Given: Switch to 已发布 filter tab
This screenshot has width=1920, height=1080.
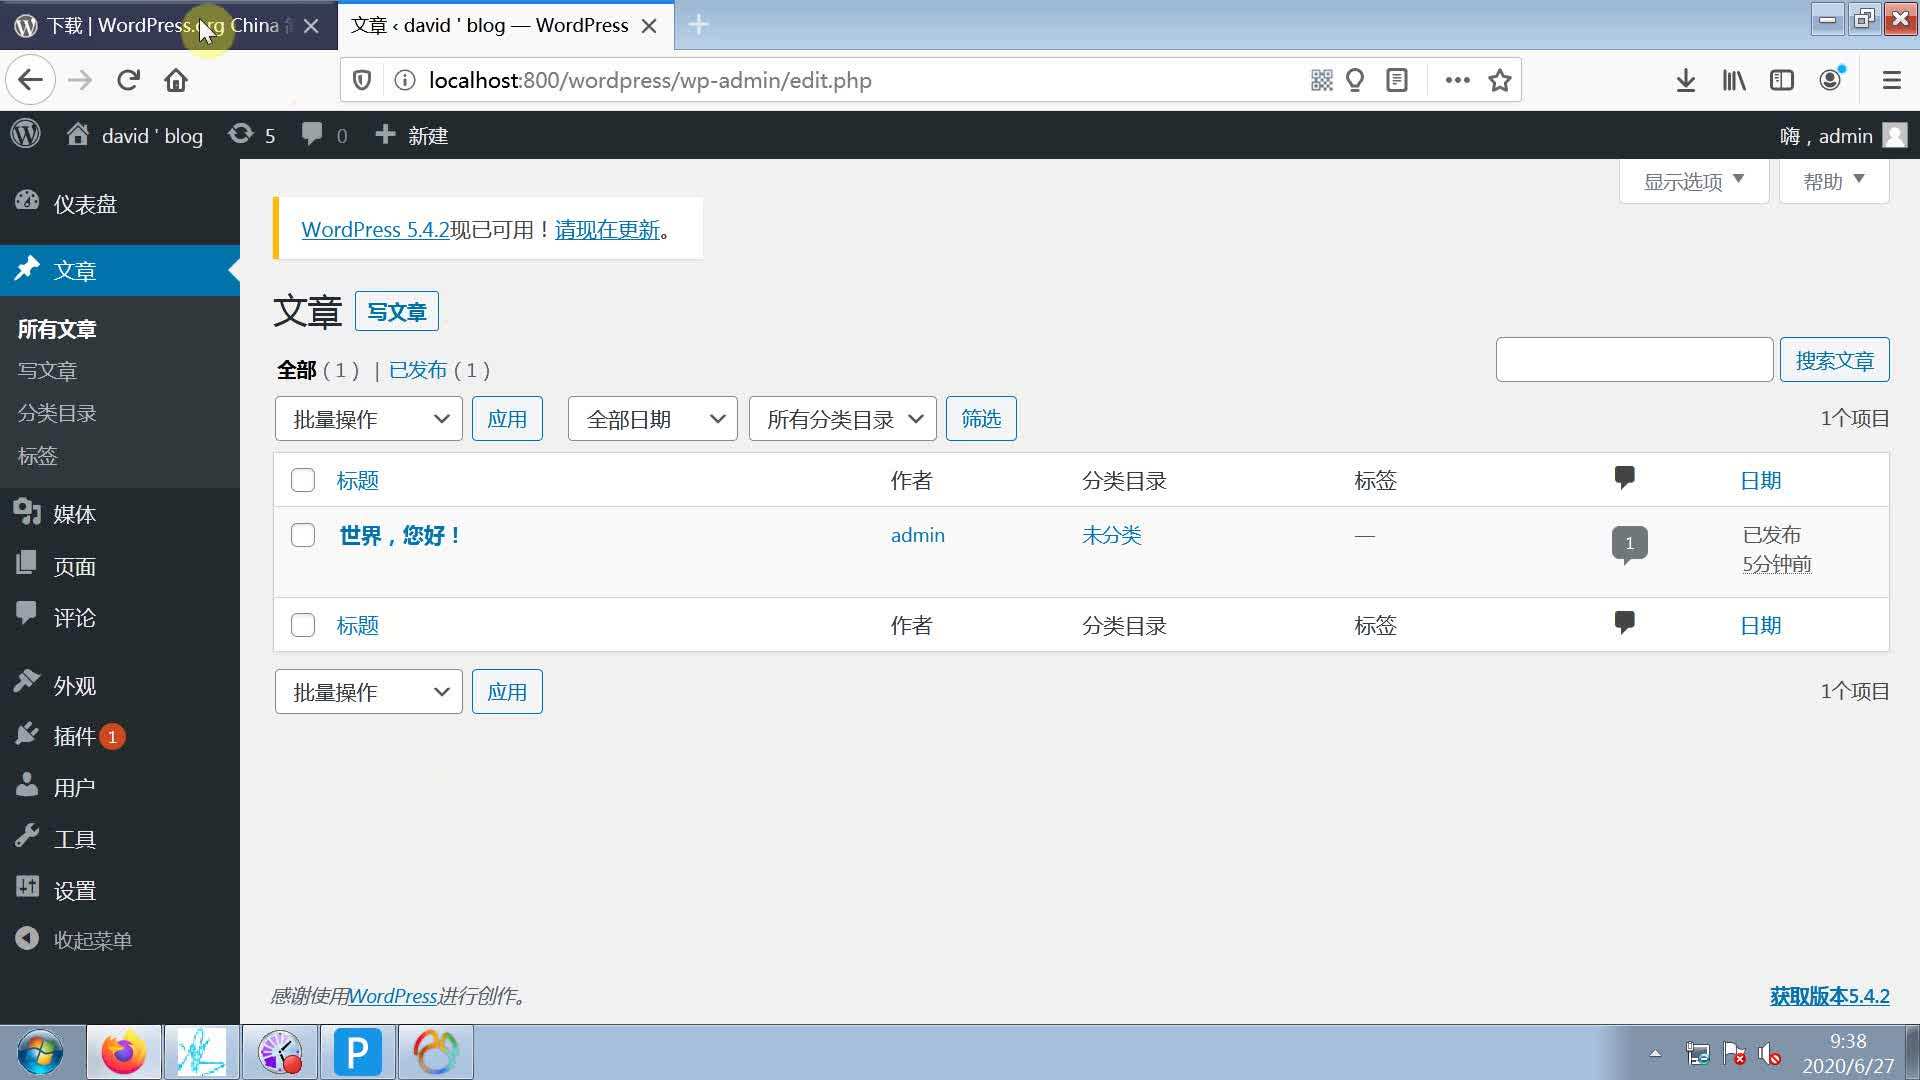Looking at the screenshot, I should click(x=417, y=369).
